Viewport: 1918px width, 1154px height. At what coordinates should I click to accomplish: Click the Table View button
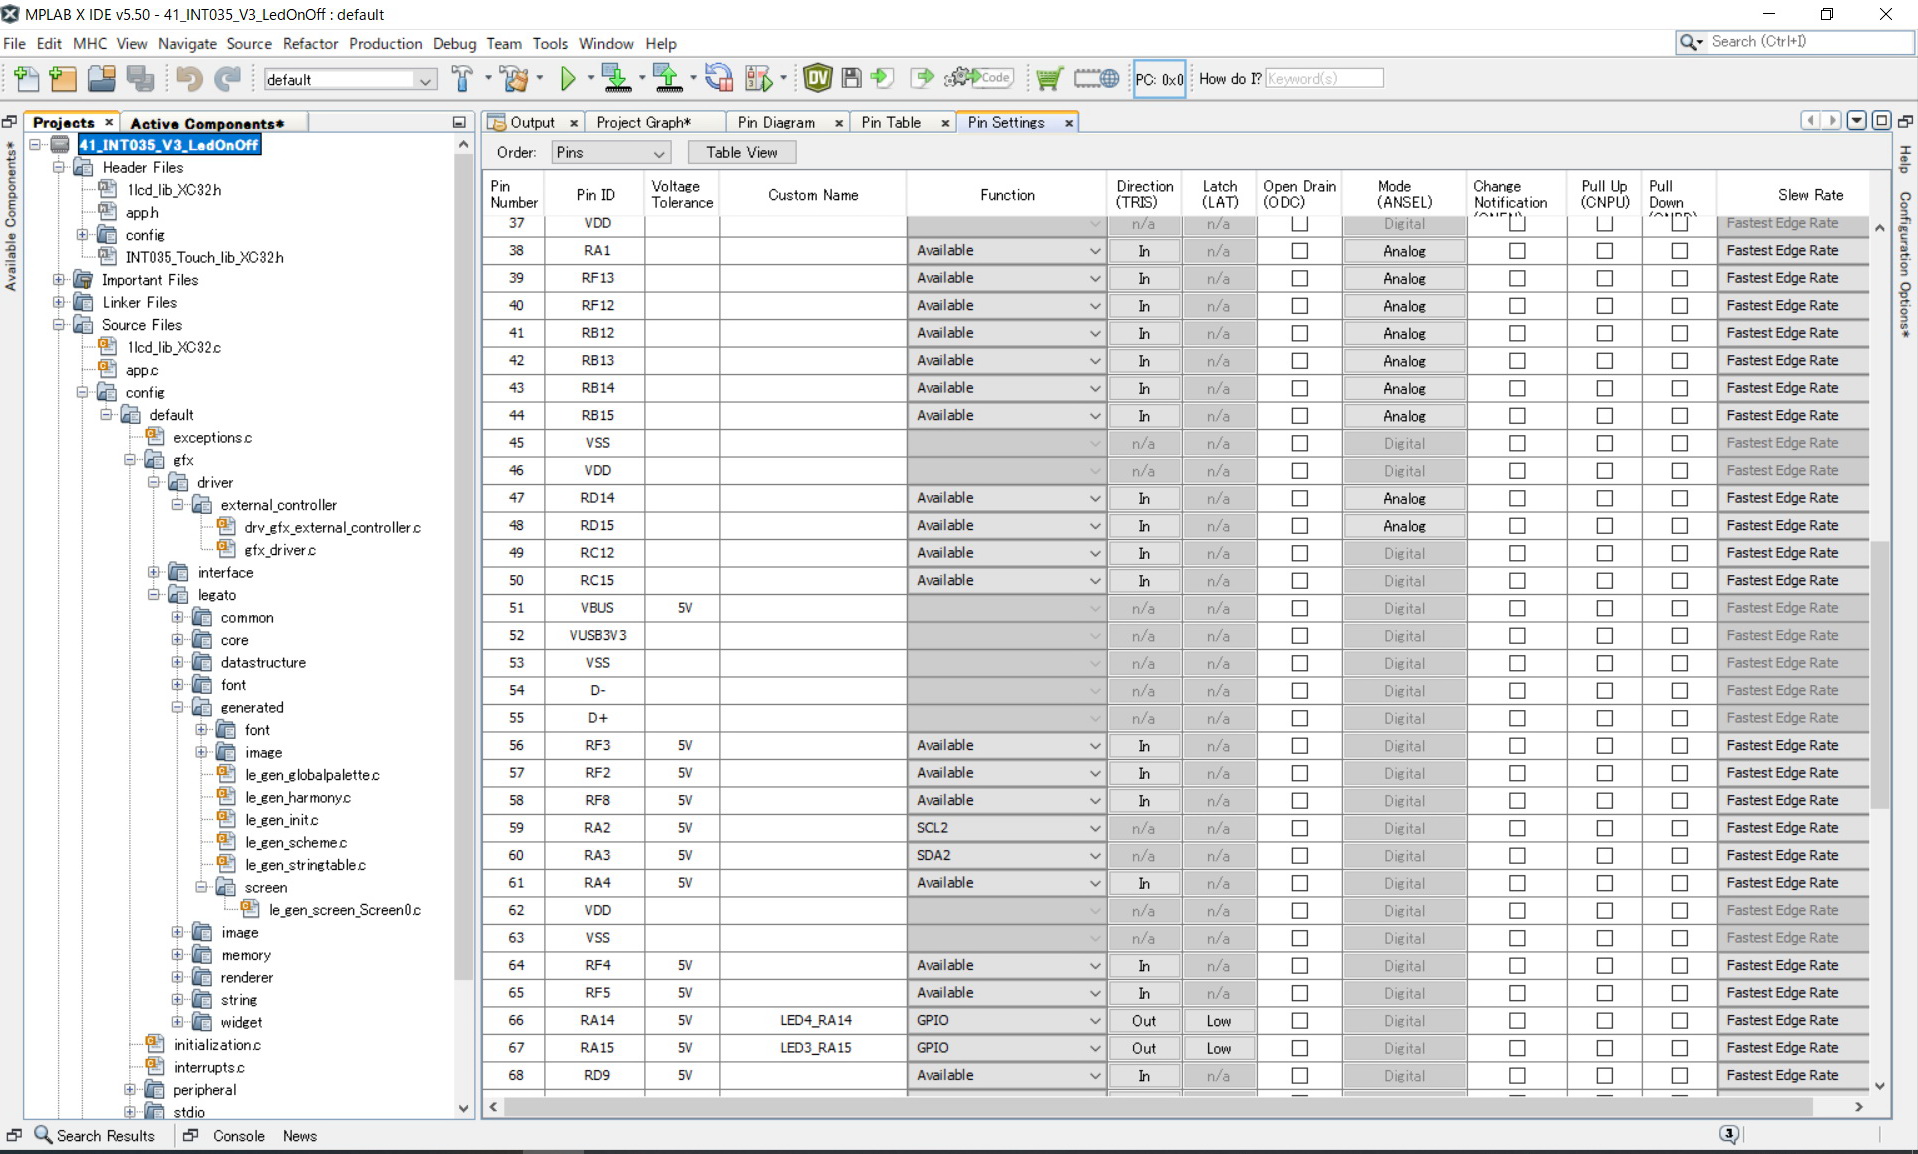click(741, 152)
